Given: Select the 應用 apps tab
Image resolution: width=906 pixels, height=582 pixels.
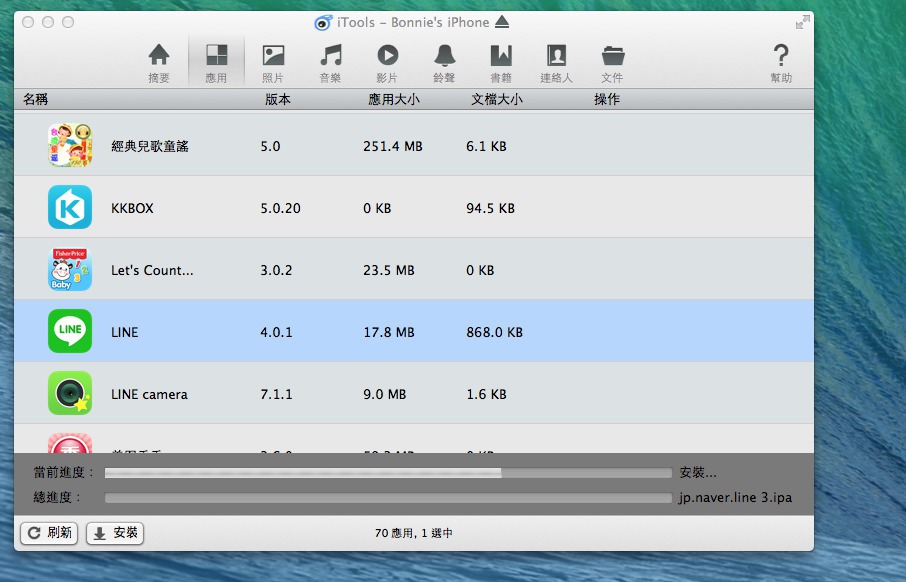Looking at the screenshot, I should 216,64.
